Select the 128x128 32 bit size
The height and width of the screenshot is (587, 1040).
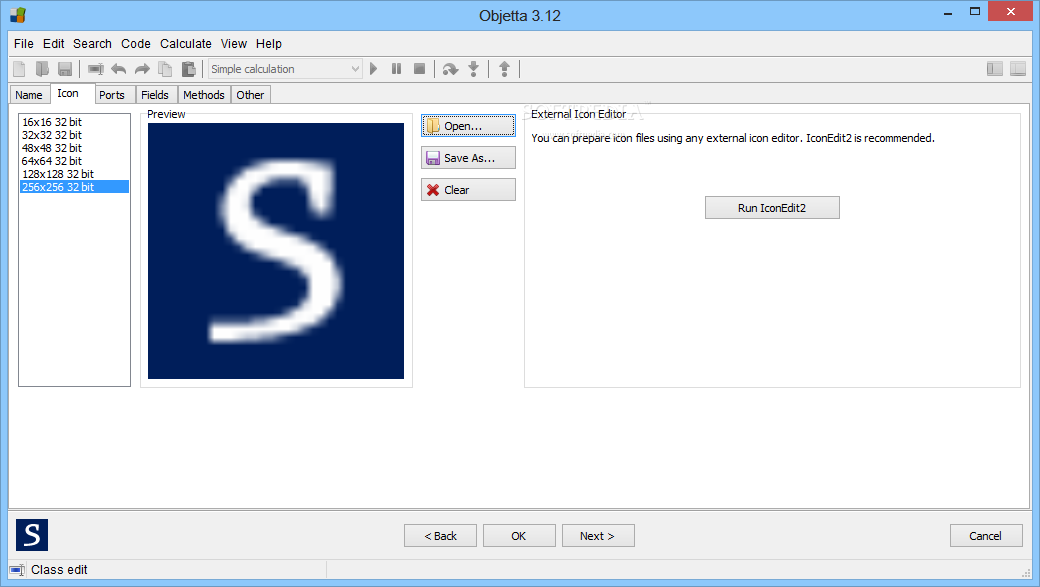[74, 174]
